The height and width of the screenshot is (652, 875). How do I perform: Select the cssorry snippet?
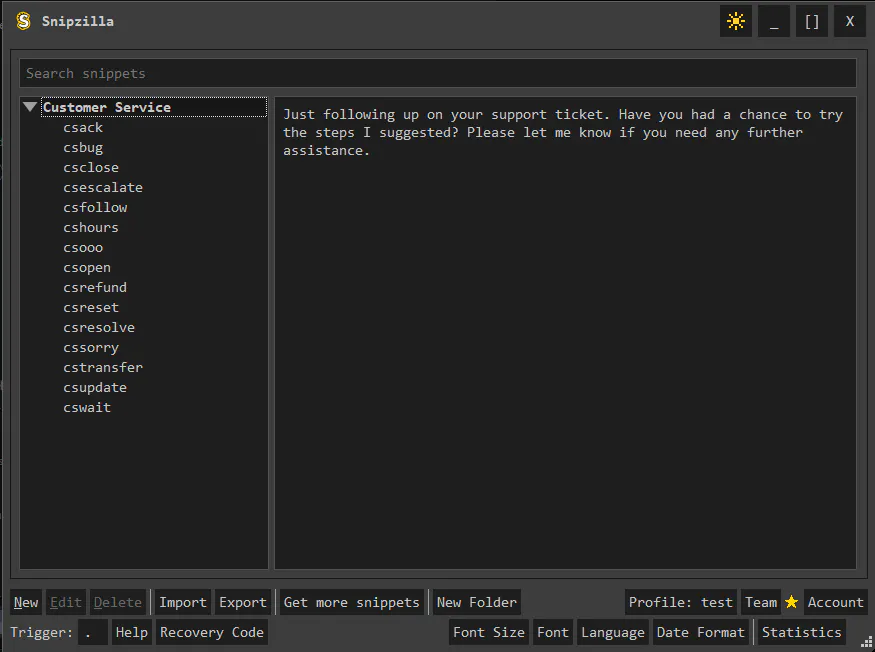pos(91,348)
